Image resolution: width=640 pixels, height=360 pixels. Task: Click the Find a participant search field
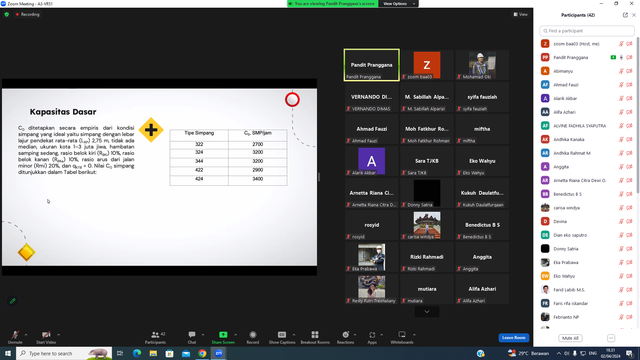coord(587,31)
